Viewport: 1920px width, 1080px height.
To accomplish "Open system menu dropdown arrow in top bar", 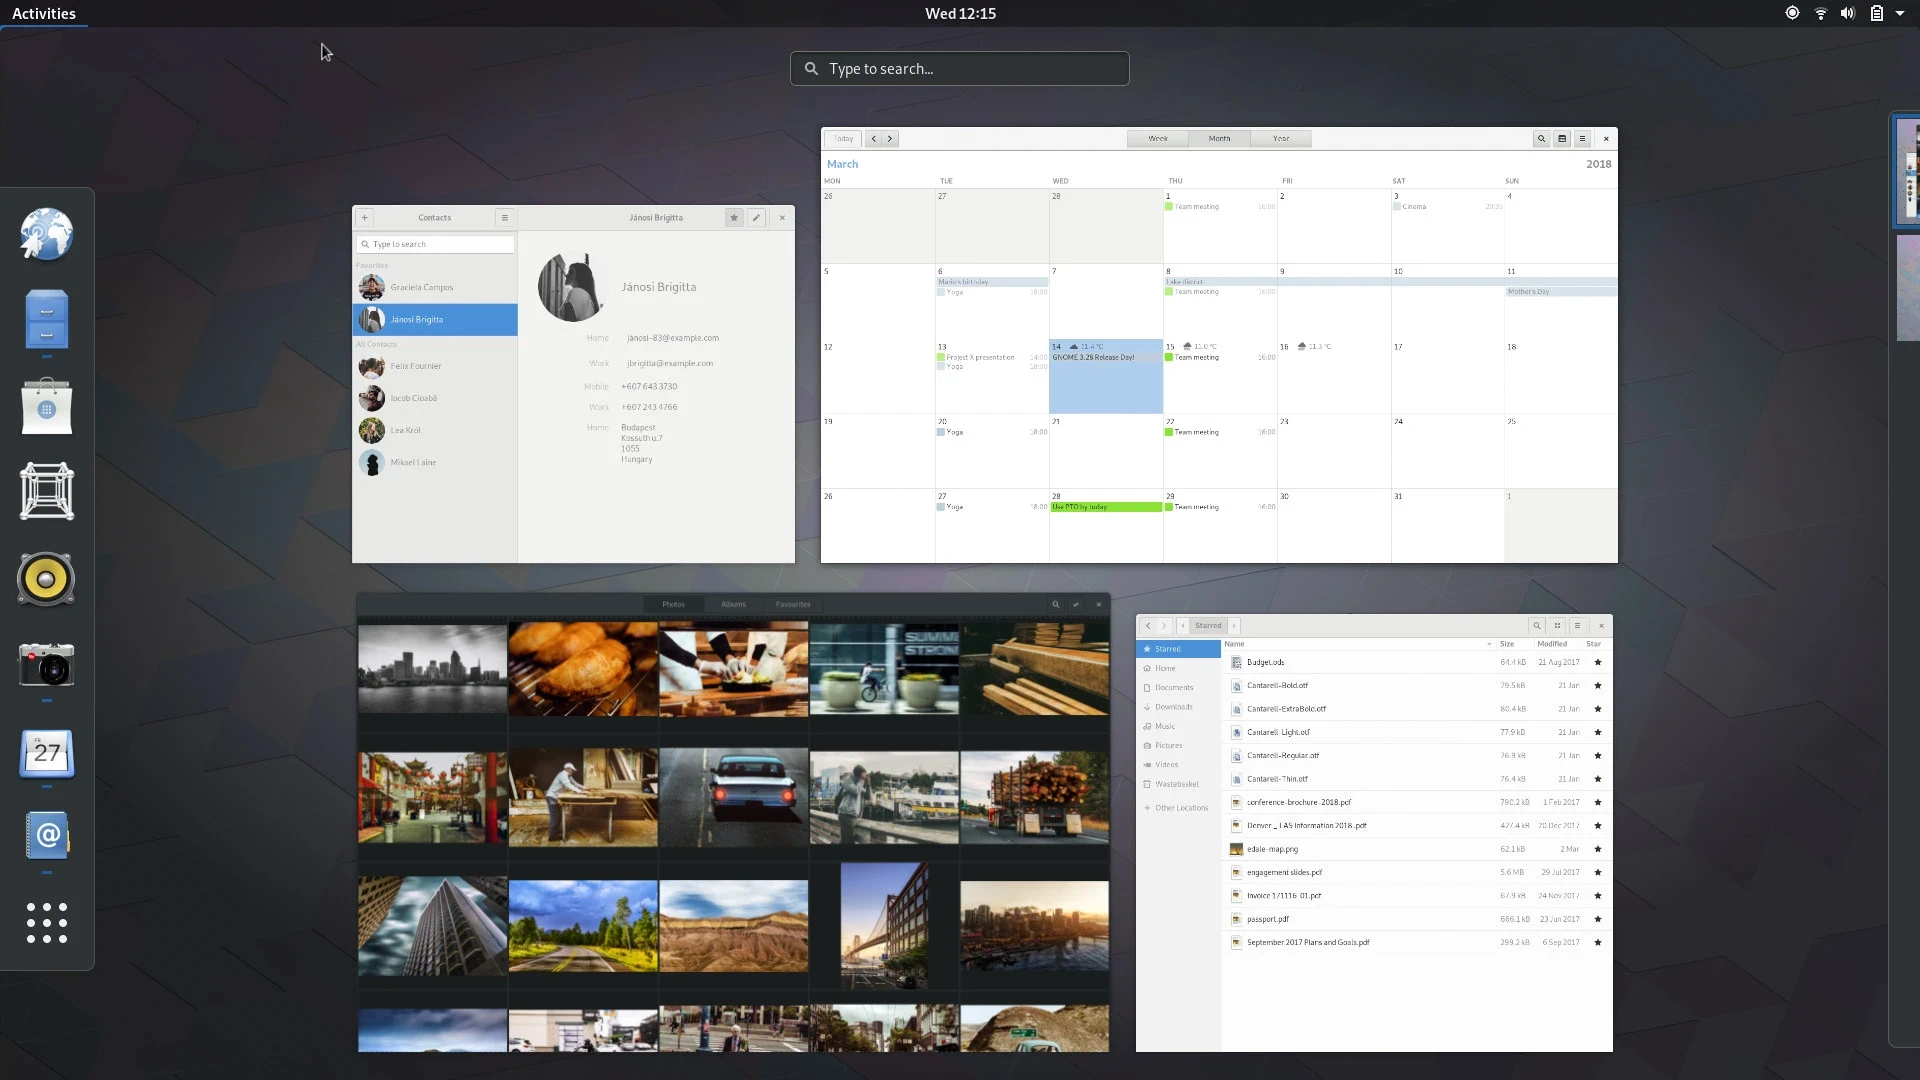I will click(x=1900, y=13).
